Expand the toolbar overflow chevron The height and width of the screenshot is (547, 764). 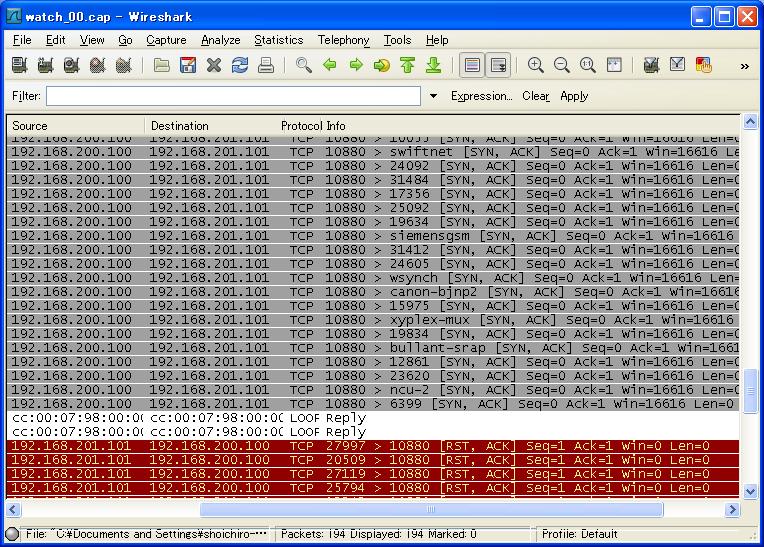(x=745, y=66)
